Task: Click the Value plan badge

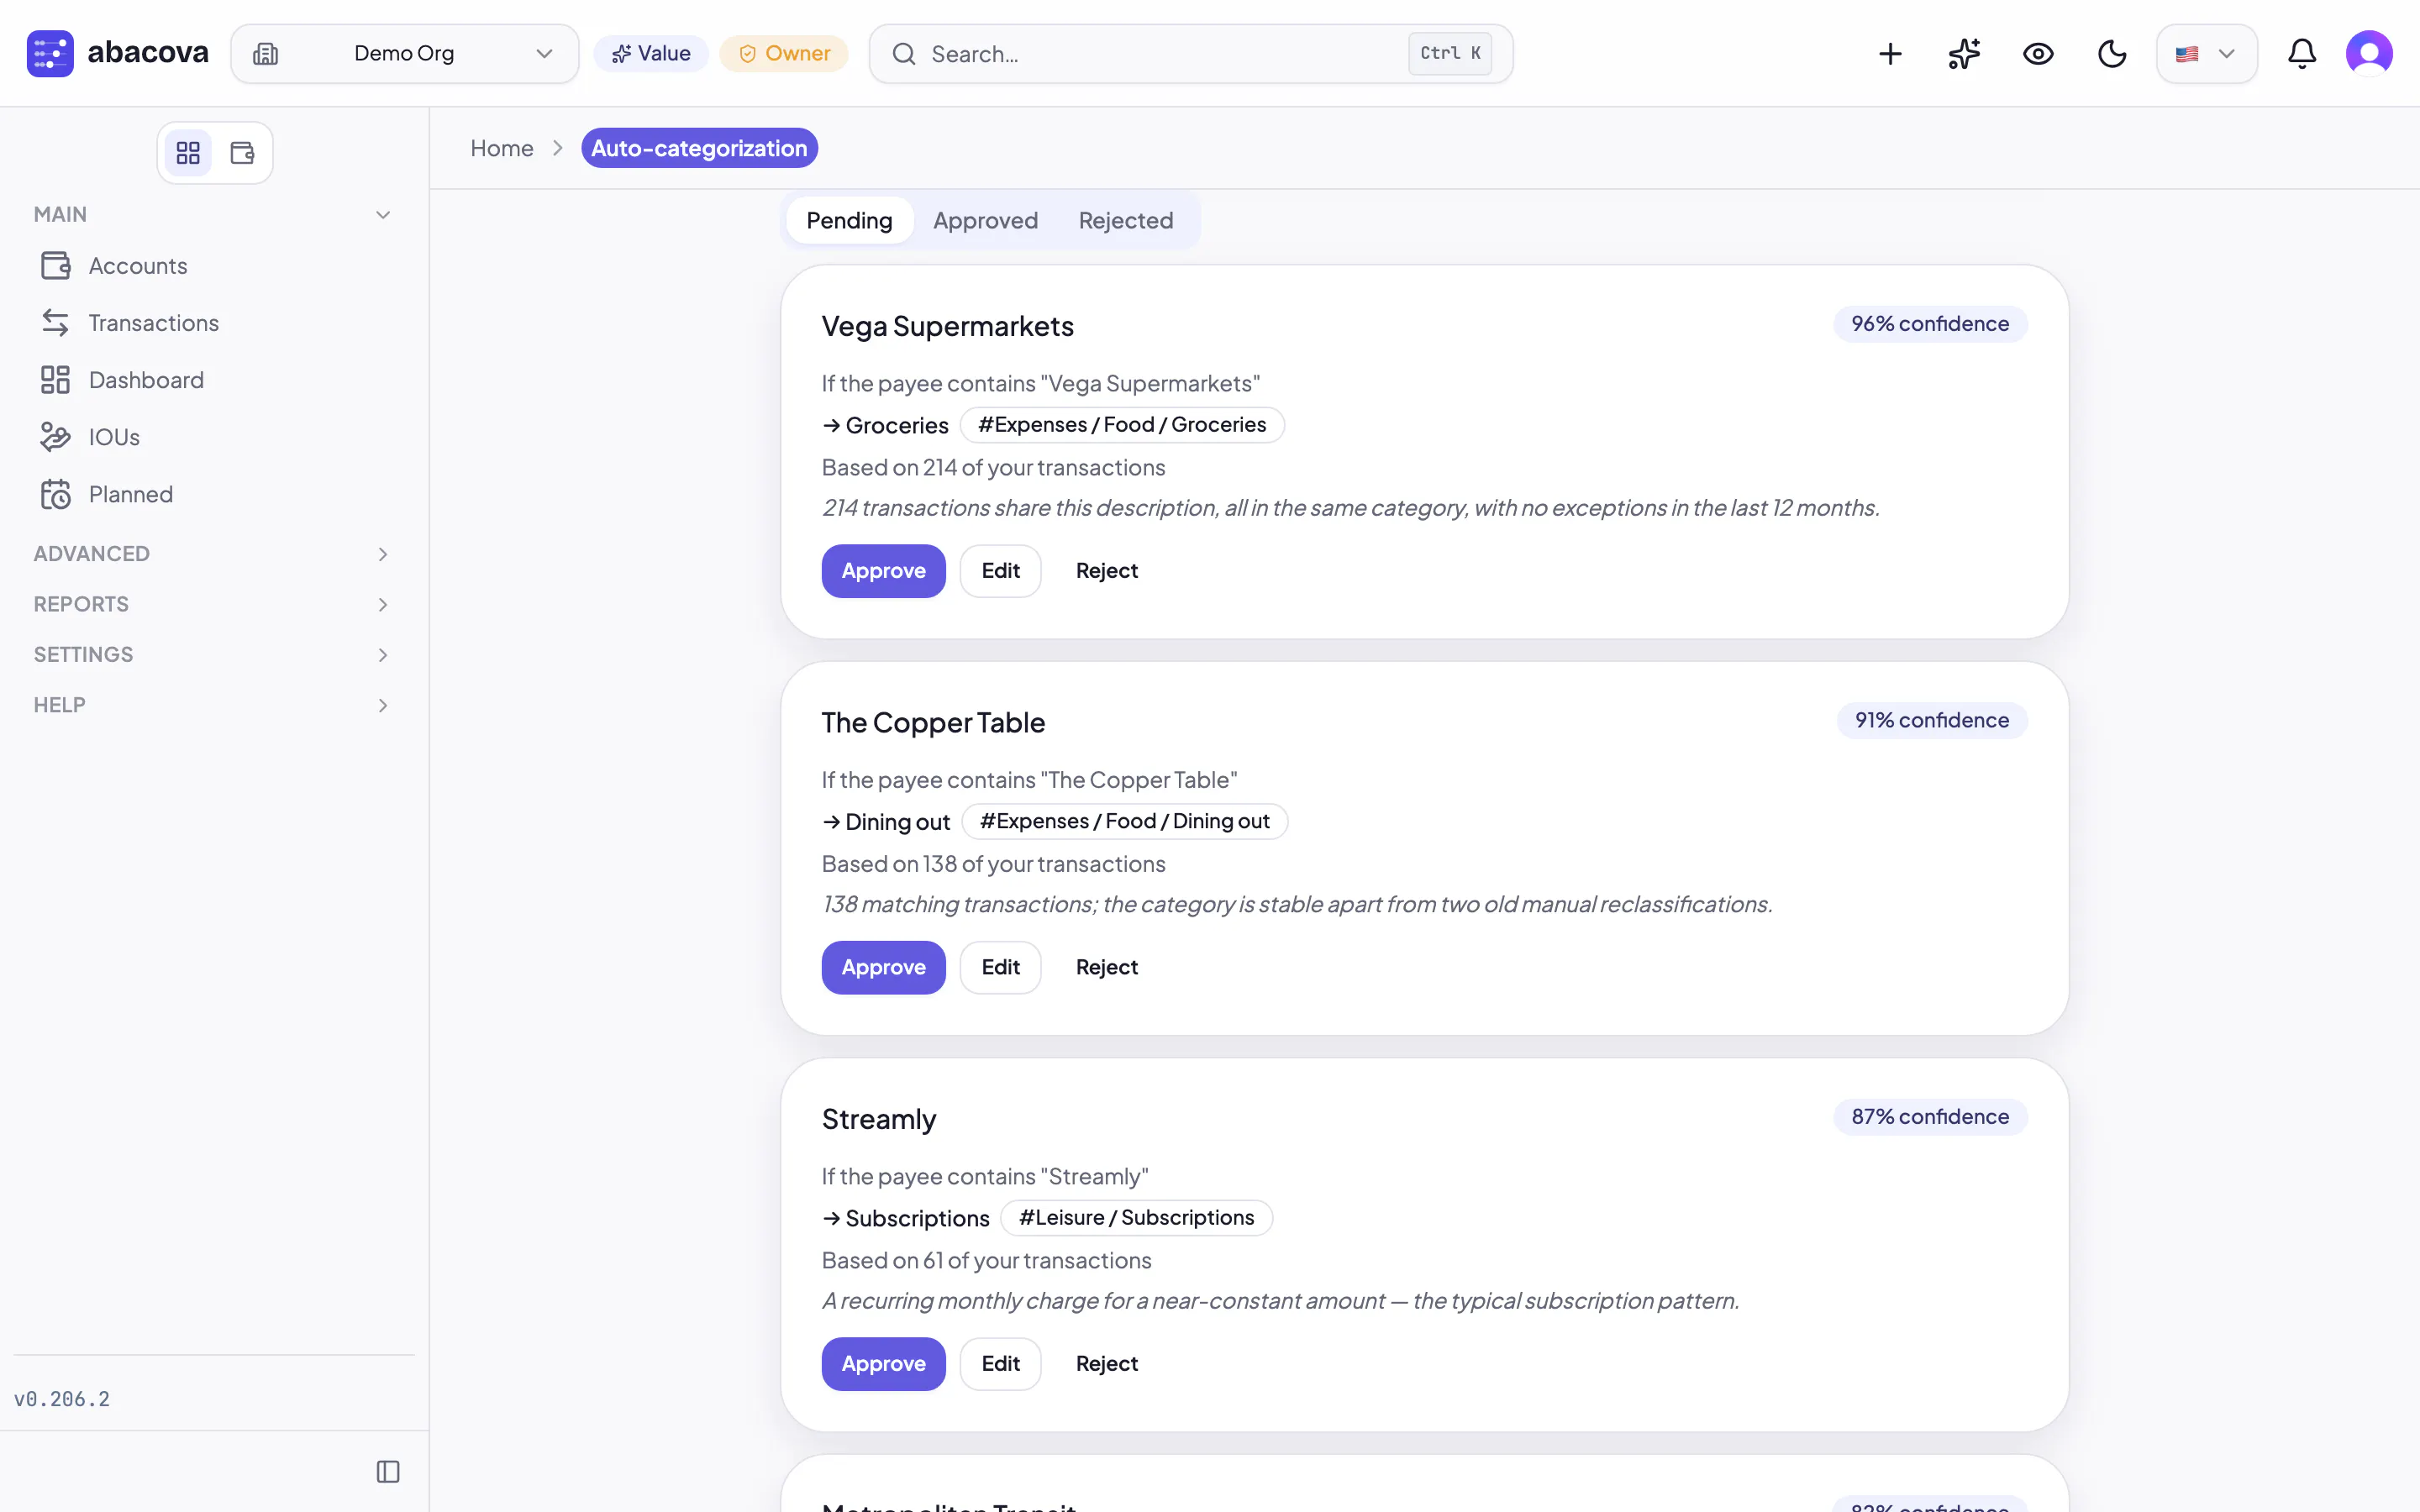Action: click(x=651, y=54)
